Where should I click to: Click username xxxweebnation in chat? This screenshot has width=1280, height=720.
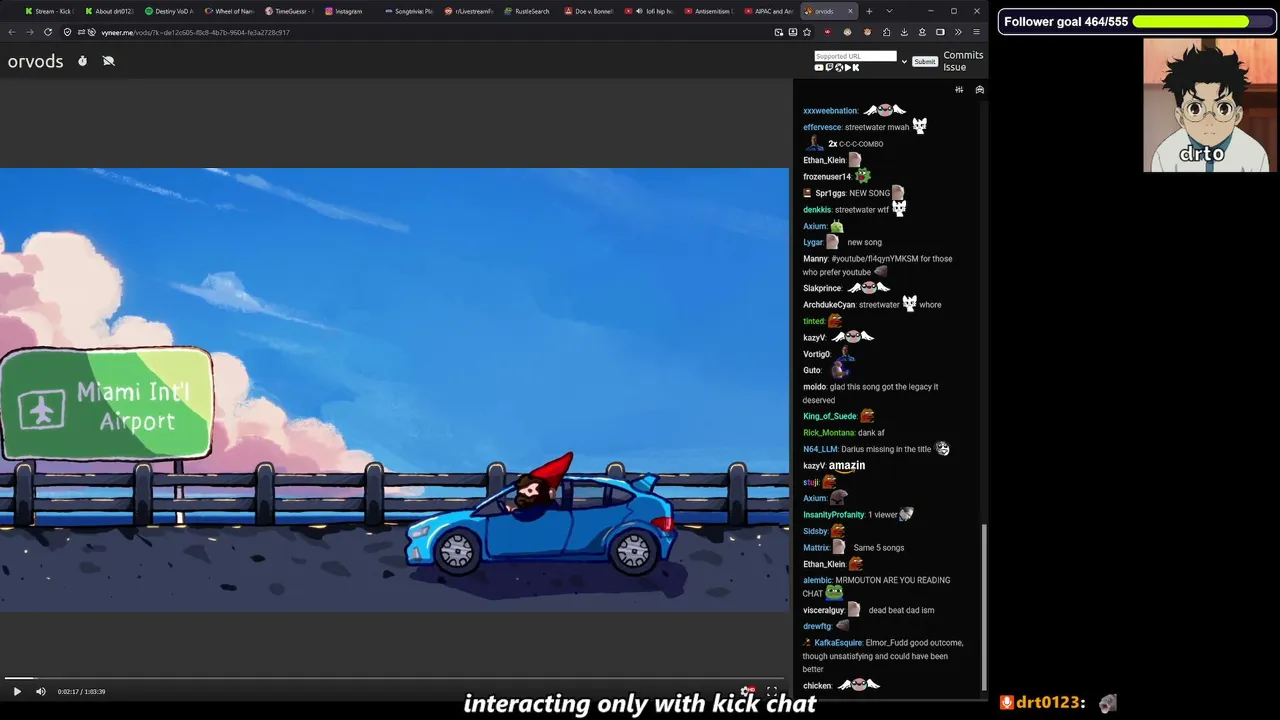pyautogui.click(x=830, y=111)
